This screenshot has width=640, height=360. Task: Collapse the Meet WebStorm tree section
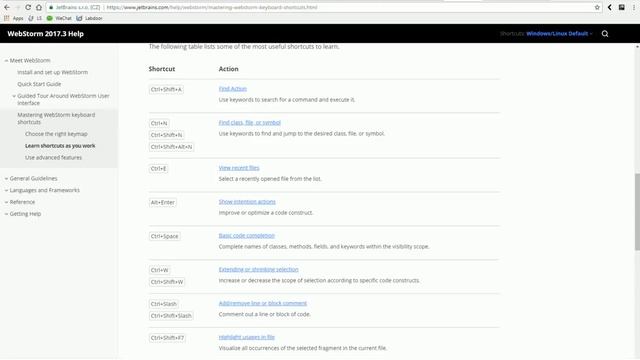click(6, 60)
